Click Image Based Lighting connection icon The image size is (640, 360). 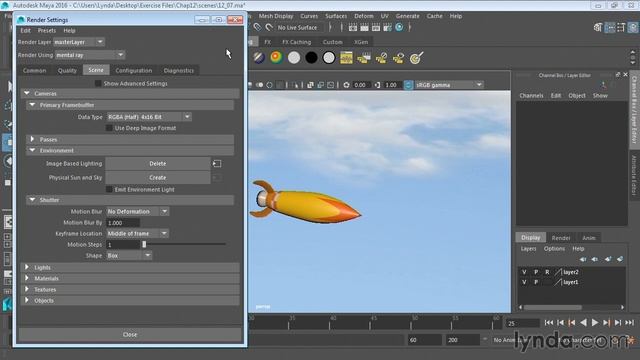[217, 164]
